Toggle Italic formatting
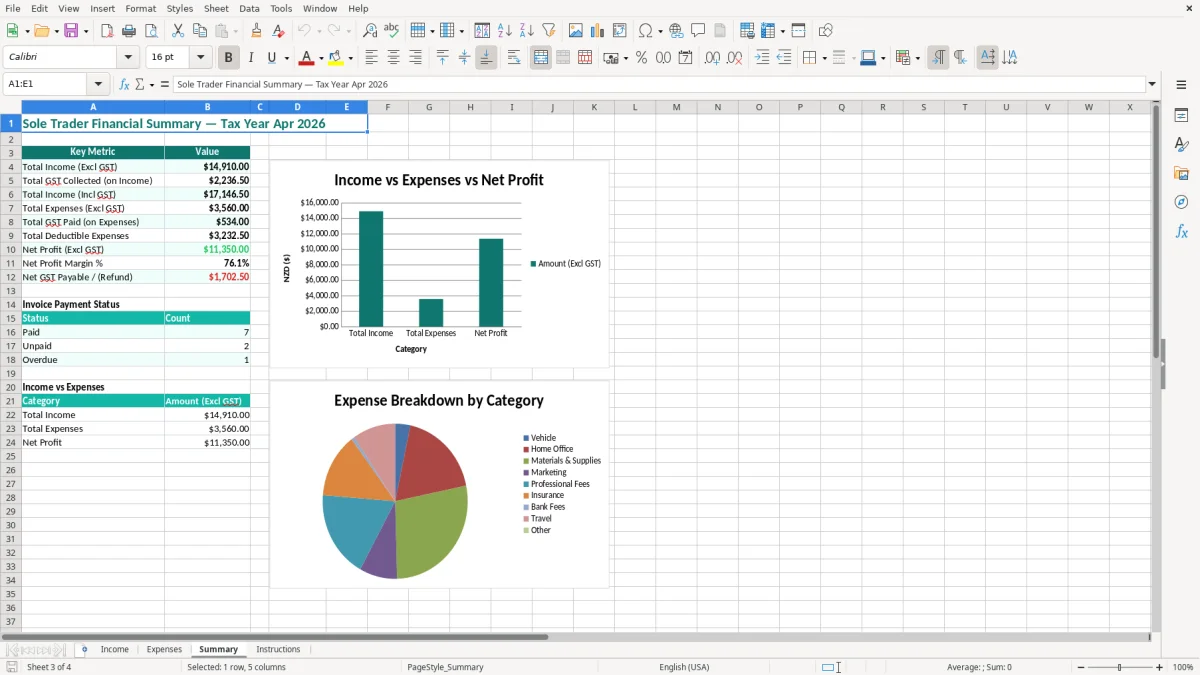The width and height of the screenshot is (1200, 675). coord(250,58)
